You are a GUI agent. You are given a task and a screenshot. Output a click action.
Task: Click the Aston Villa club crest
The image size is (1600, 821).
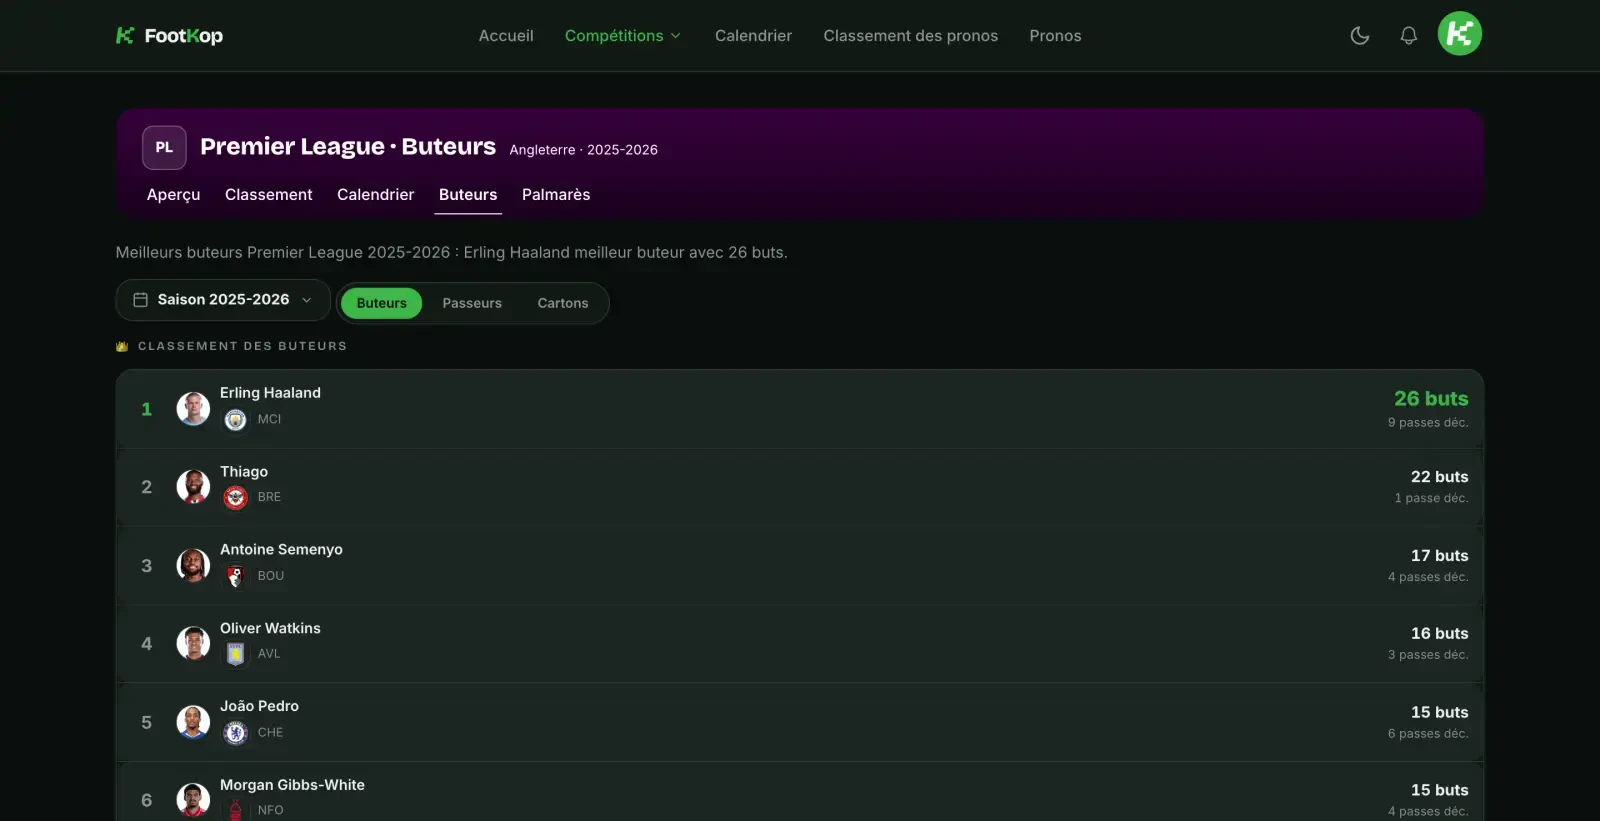click(x=235, y=654)
